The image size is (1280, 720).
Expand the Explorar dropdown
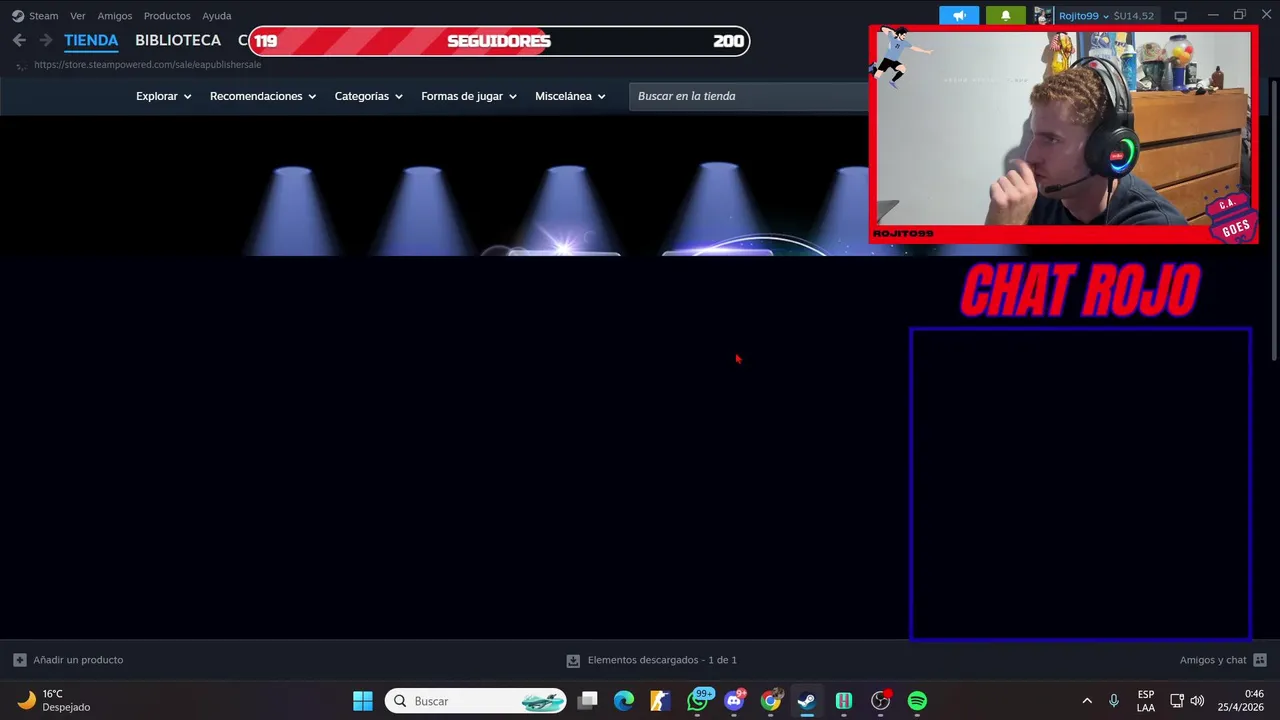pyautogui.click(x=164, y=96)
